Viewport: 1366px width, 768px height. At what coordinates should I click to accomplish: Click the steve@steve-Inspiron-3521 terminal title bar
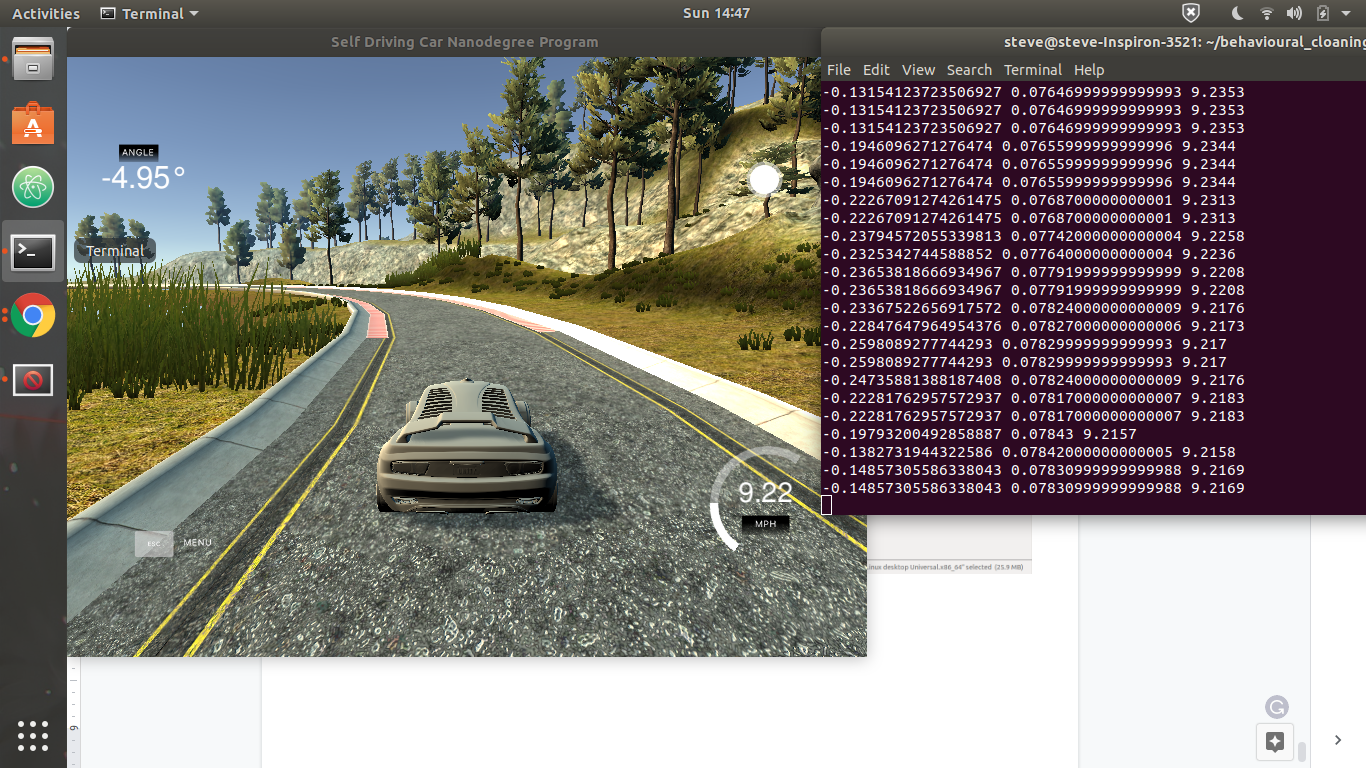click(x=1093, y=42)
